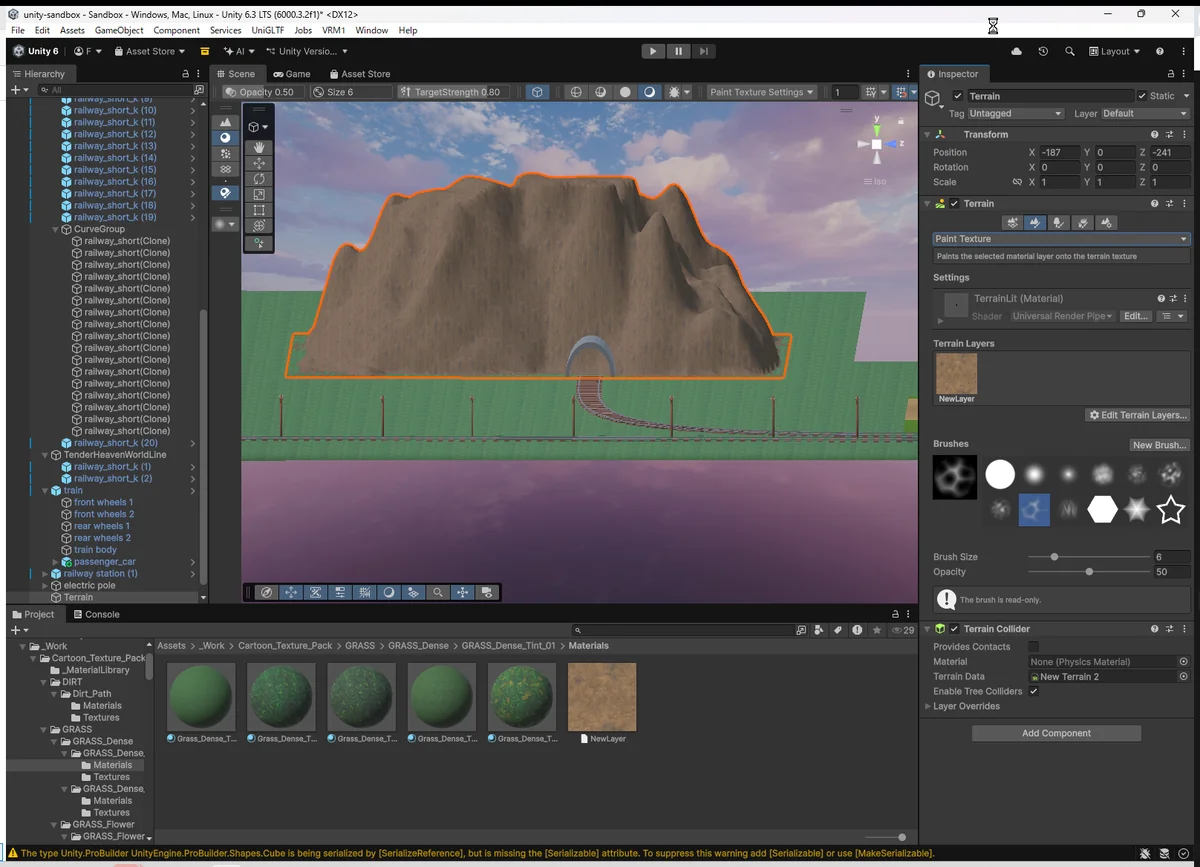Select the Rotate tool in scene toolbar

tap(259, 179)
